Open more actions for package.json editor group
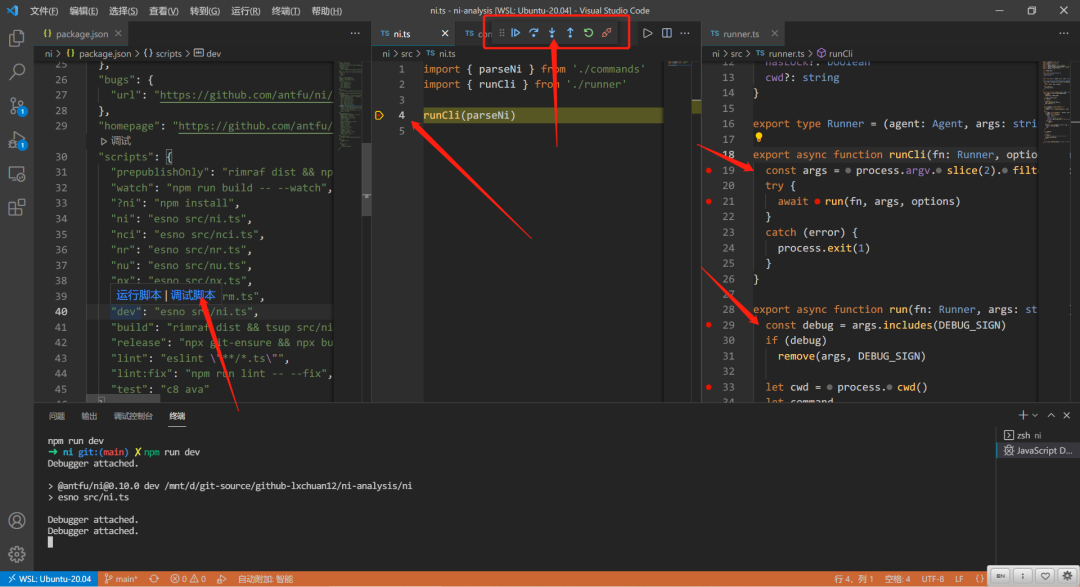 click(355, 33)
